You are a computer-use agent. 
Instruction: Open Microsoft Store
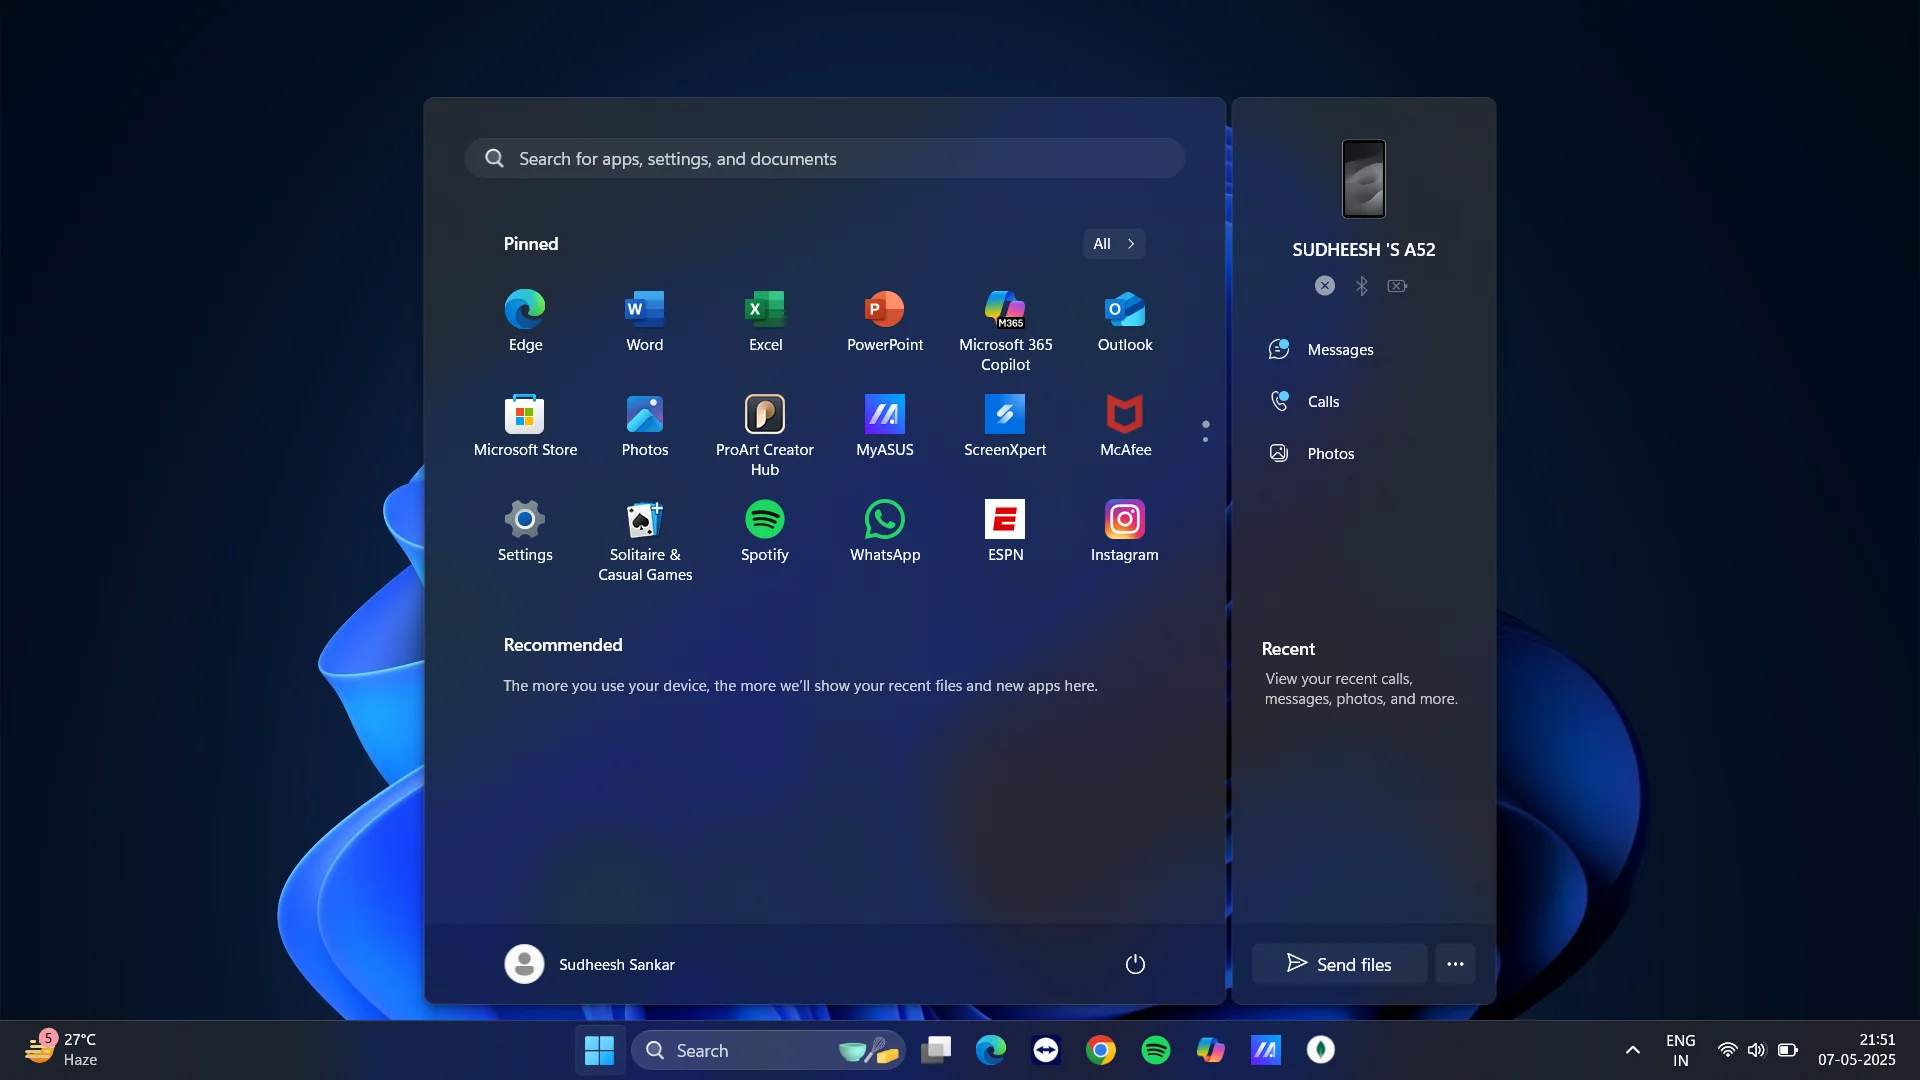coord(525,427)
